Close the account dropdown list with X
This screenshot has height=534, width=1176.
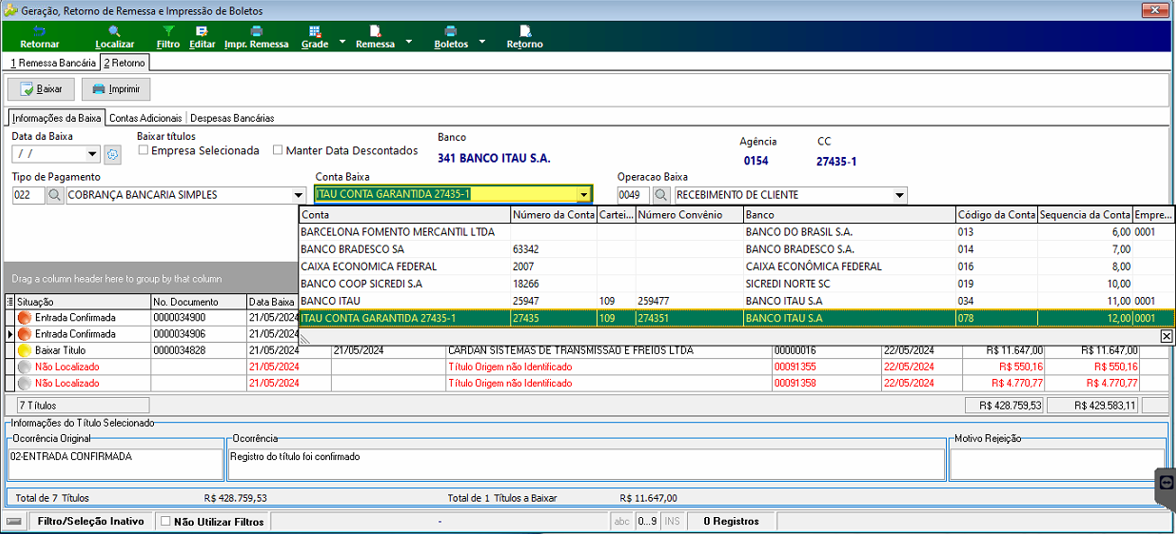coord(1166,336)
